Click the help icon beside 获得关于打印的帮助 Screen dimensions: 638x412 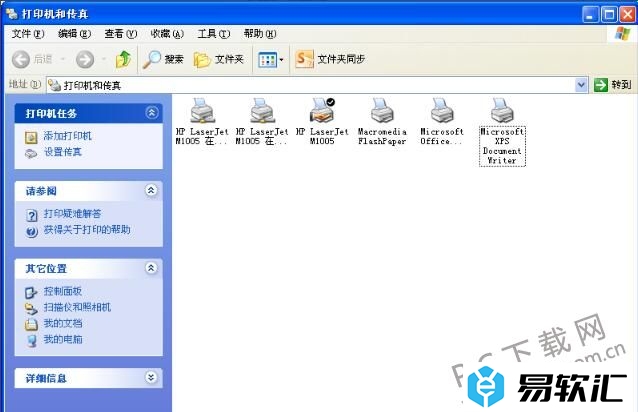point(31,231)
